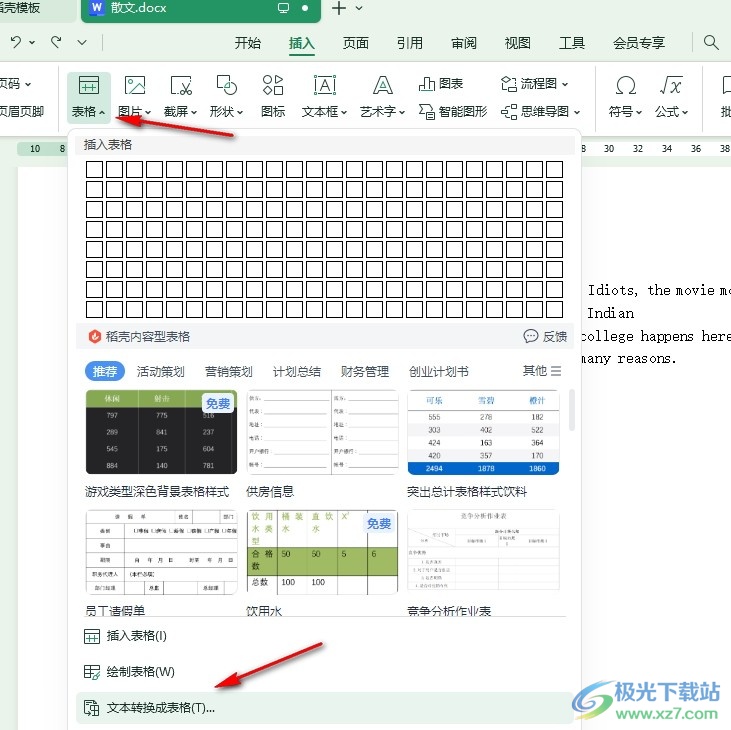
Task: Click the 形状 shapes icon
Action: pos(227,86)
